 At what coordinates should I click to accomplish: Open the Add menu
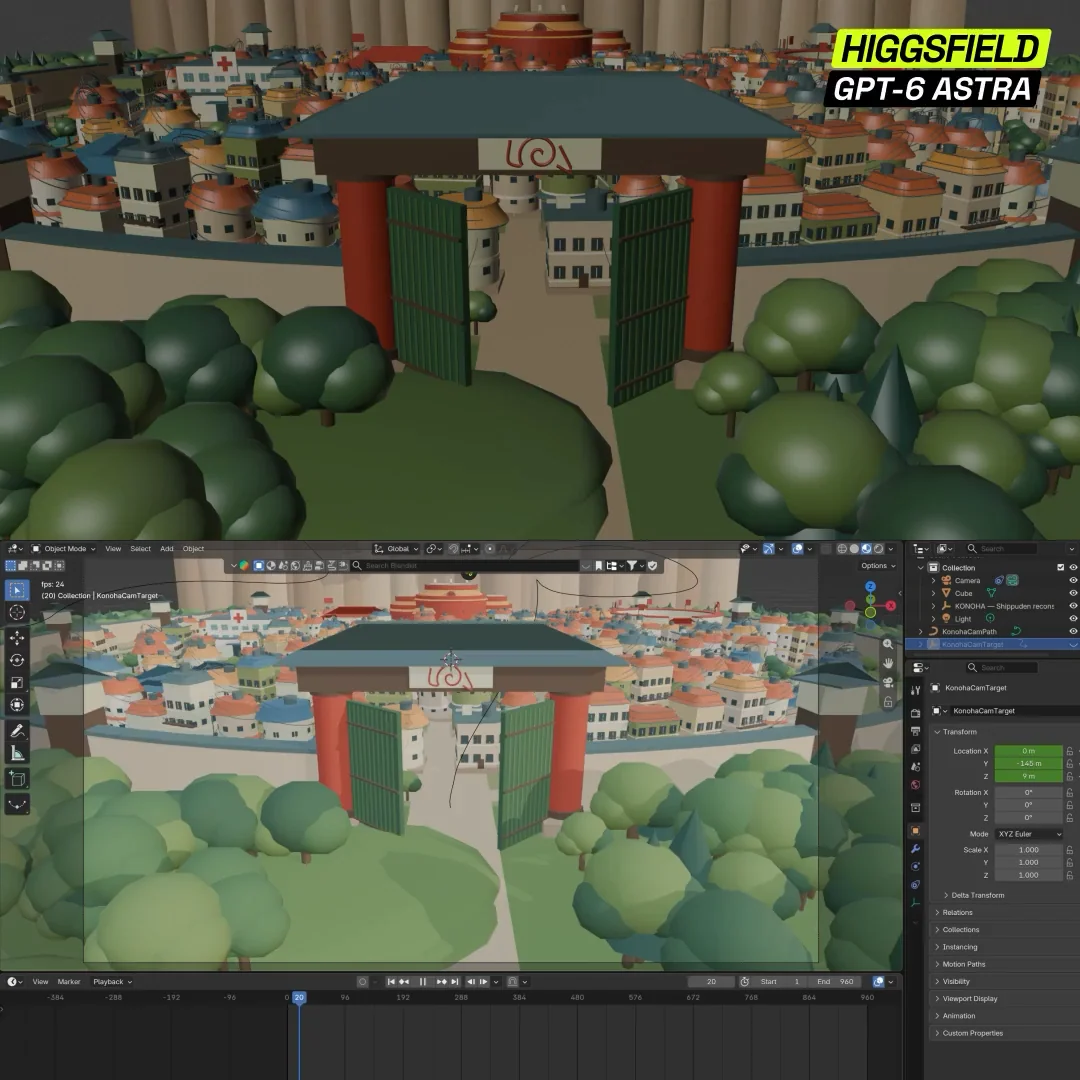167,549
